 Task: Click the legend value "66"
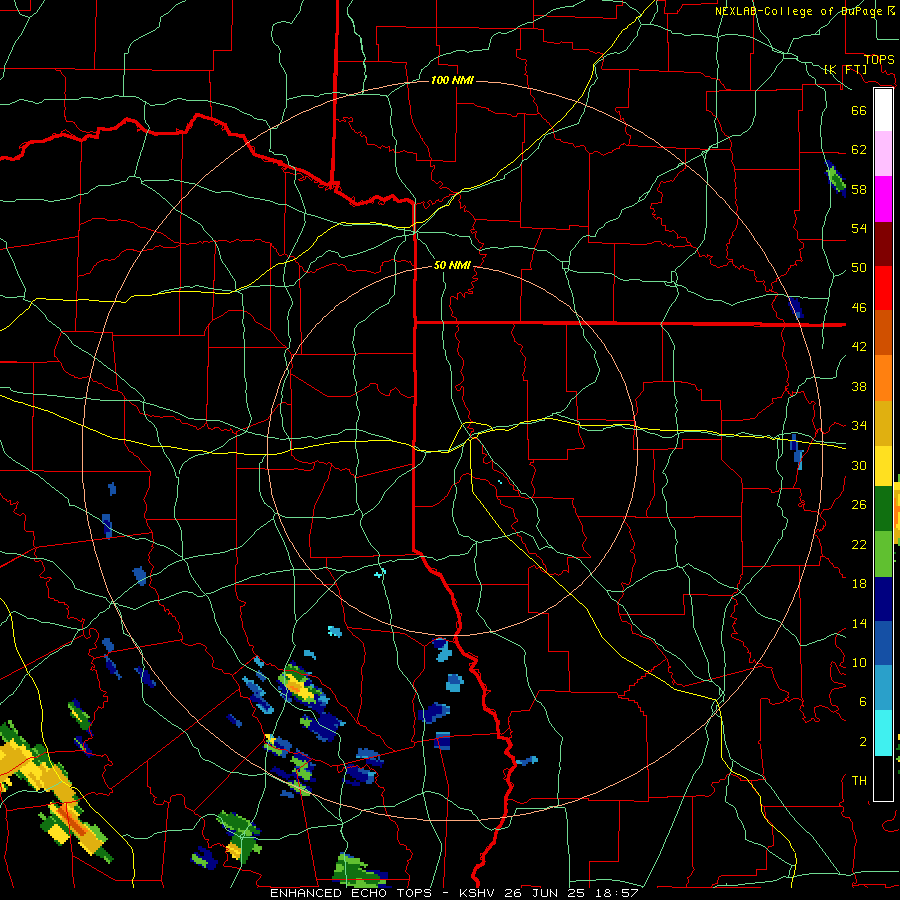859,110
